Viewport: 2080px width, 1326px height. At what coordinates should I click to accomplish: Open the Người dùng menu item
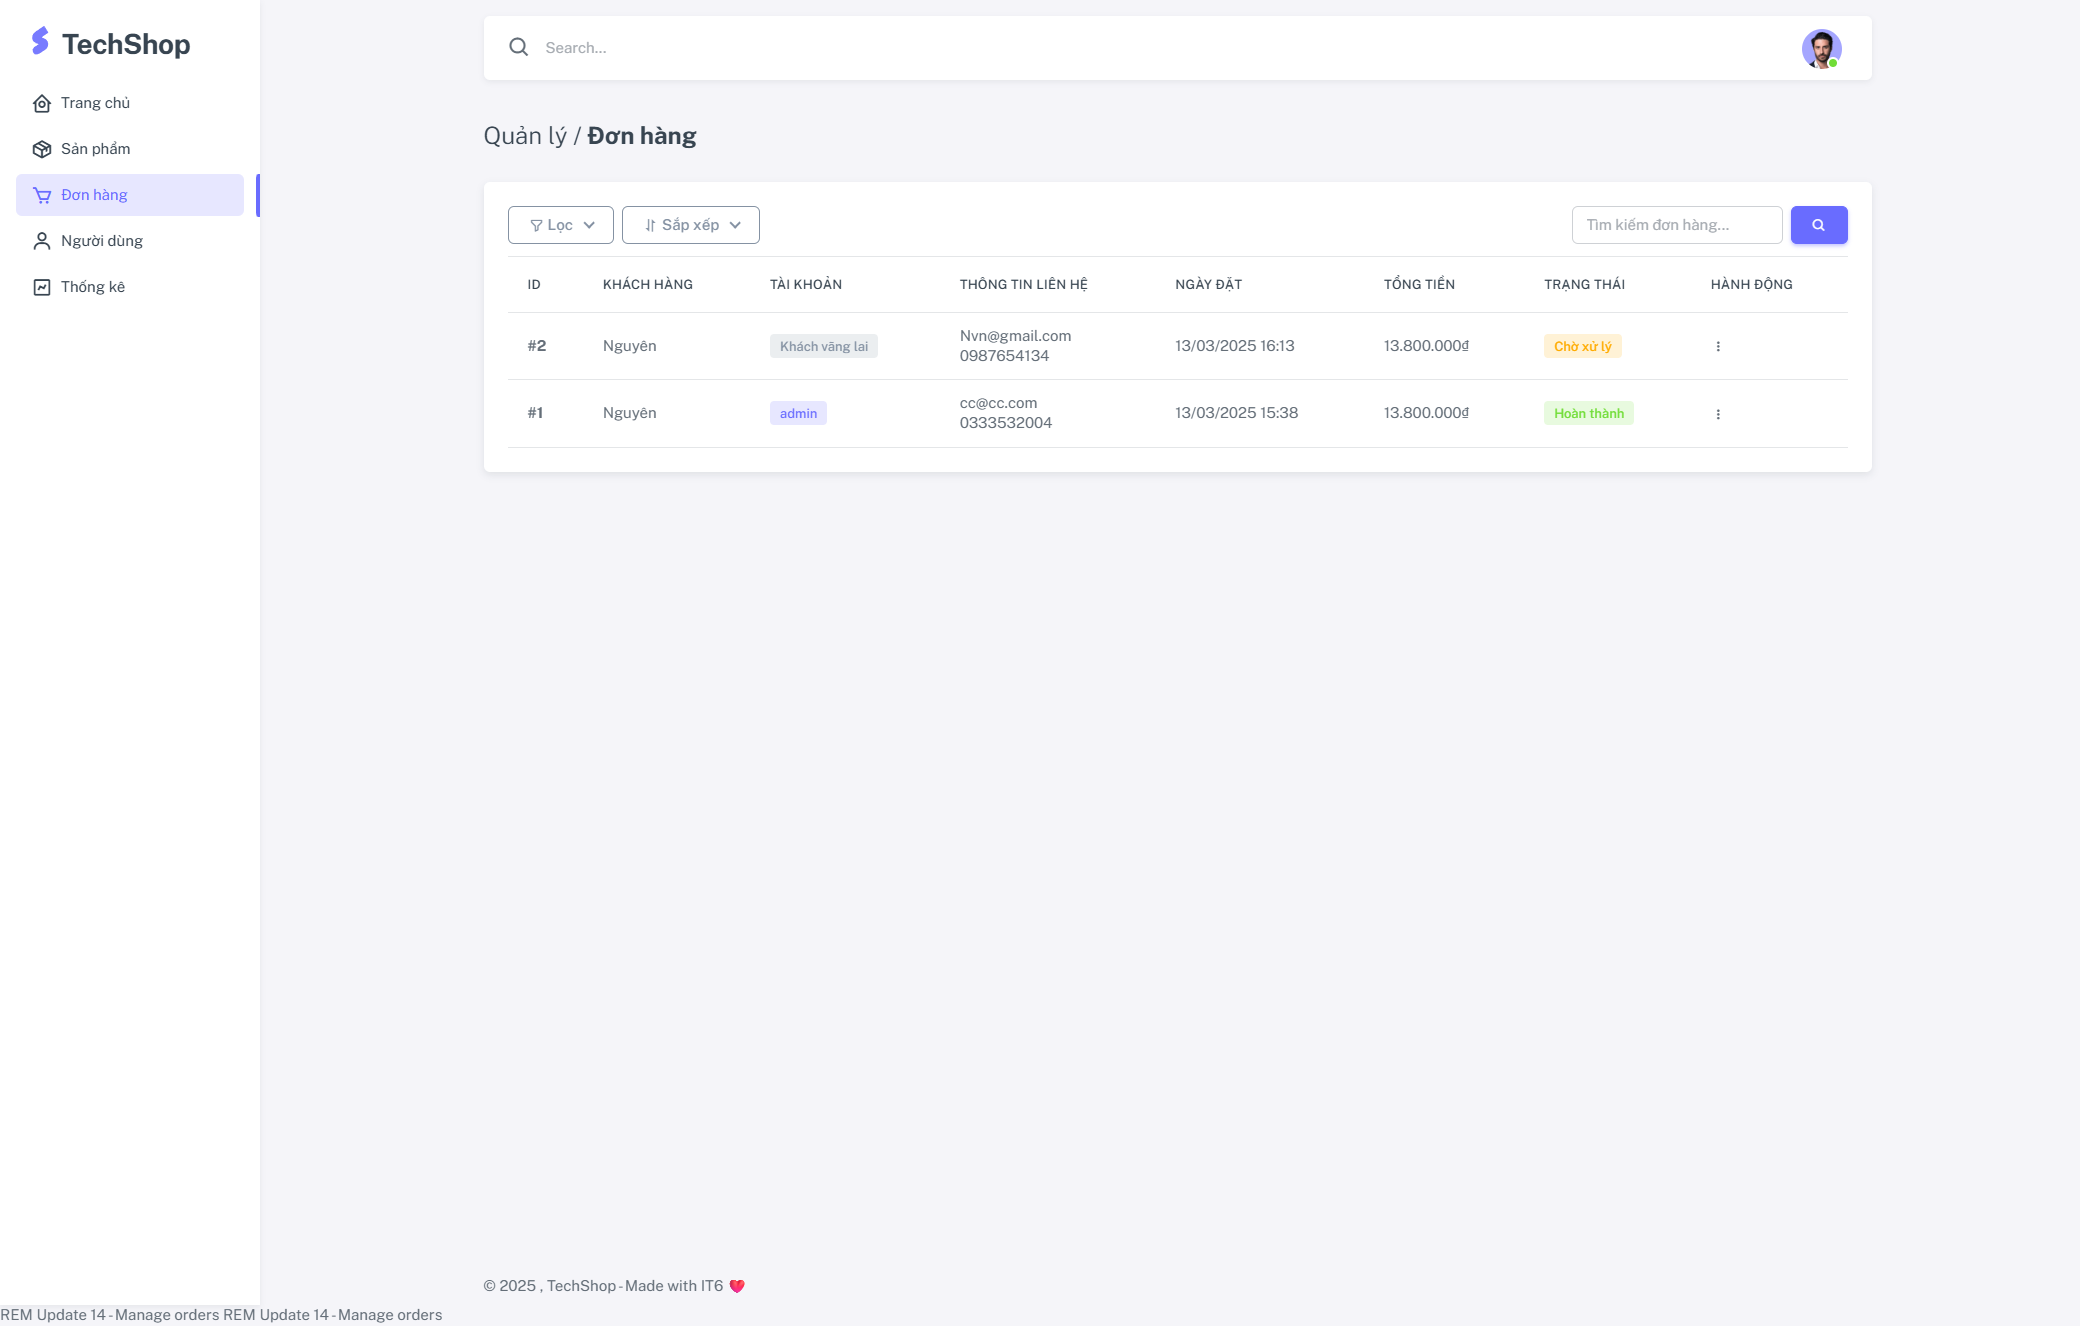tap(102, 241)
